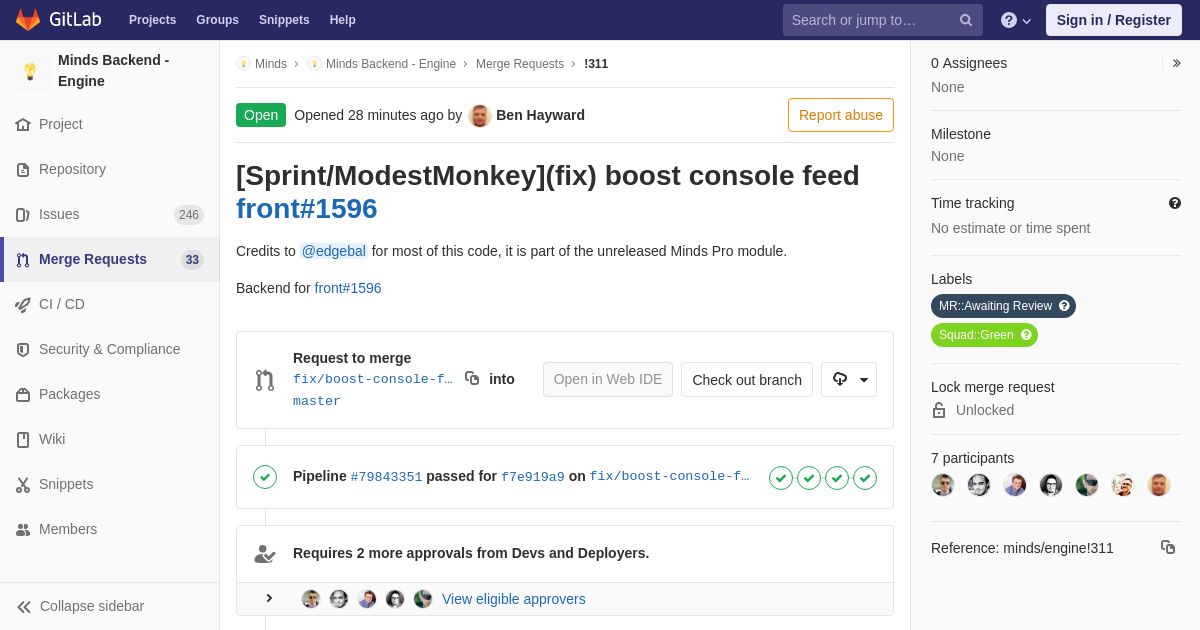The width and height of the screenshot is (1200, 630).
Task: Open Repository in the sidebar
Action: pyautogui.click(x=110, y=169)
